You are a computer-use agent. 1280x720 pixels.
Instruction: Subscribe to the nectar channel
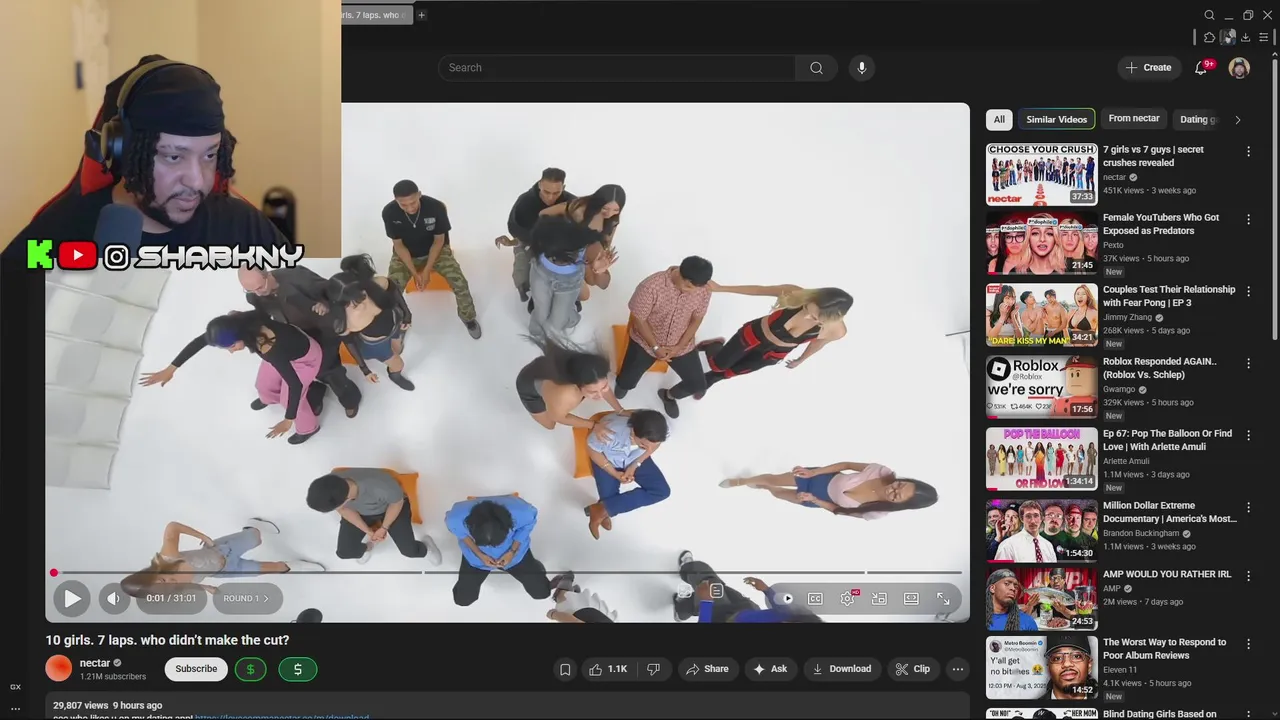pos(196,669)
